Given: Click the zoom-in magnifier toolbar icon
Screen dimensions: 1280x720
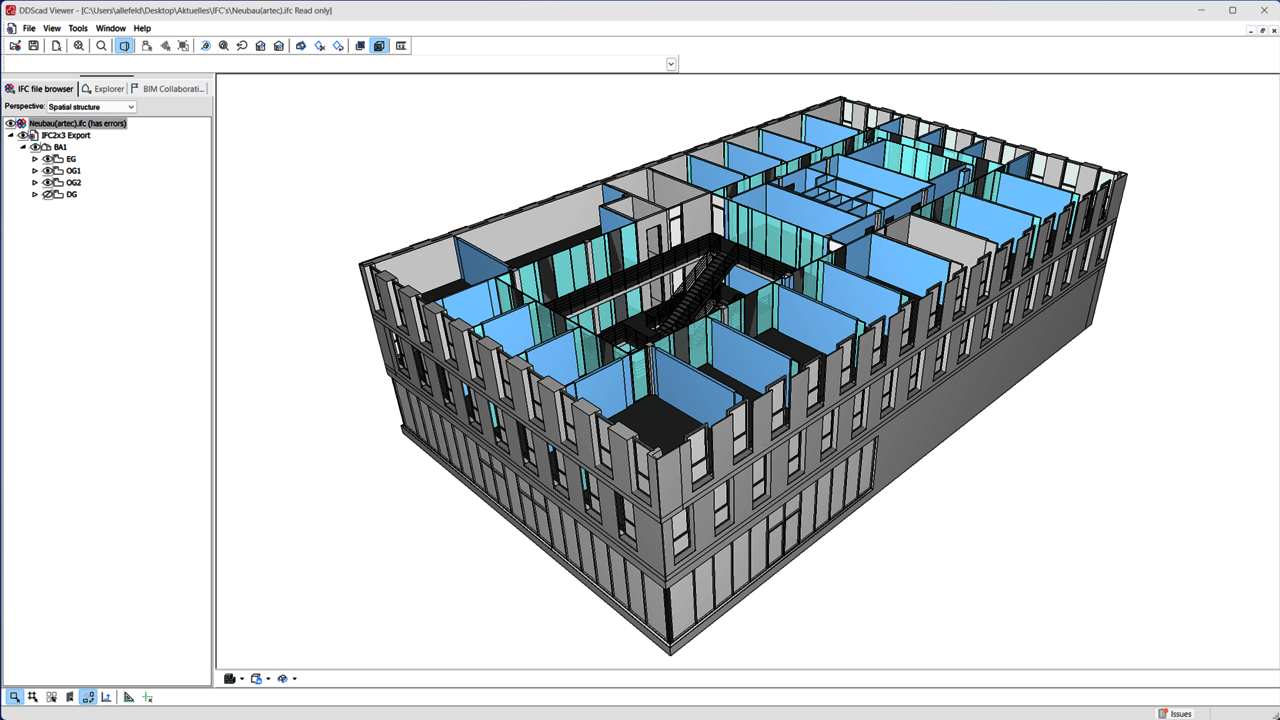Looking at the screenshot, I should pos(79,46).
